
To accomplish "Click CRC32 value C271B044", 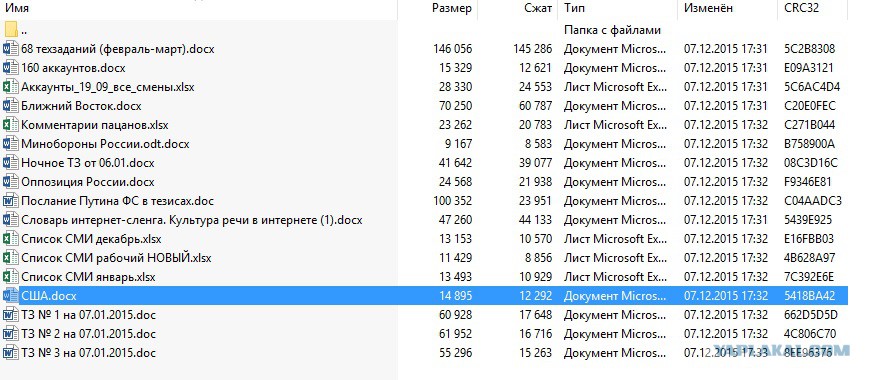I will [810, 125].
